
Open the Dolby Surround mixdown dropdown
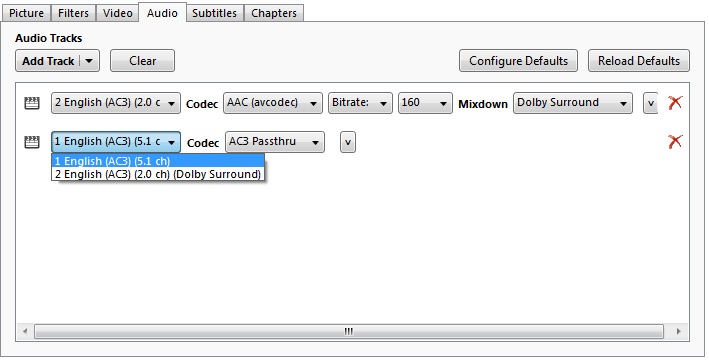click(572, 103)
